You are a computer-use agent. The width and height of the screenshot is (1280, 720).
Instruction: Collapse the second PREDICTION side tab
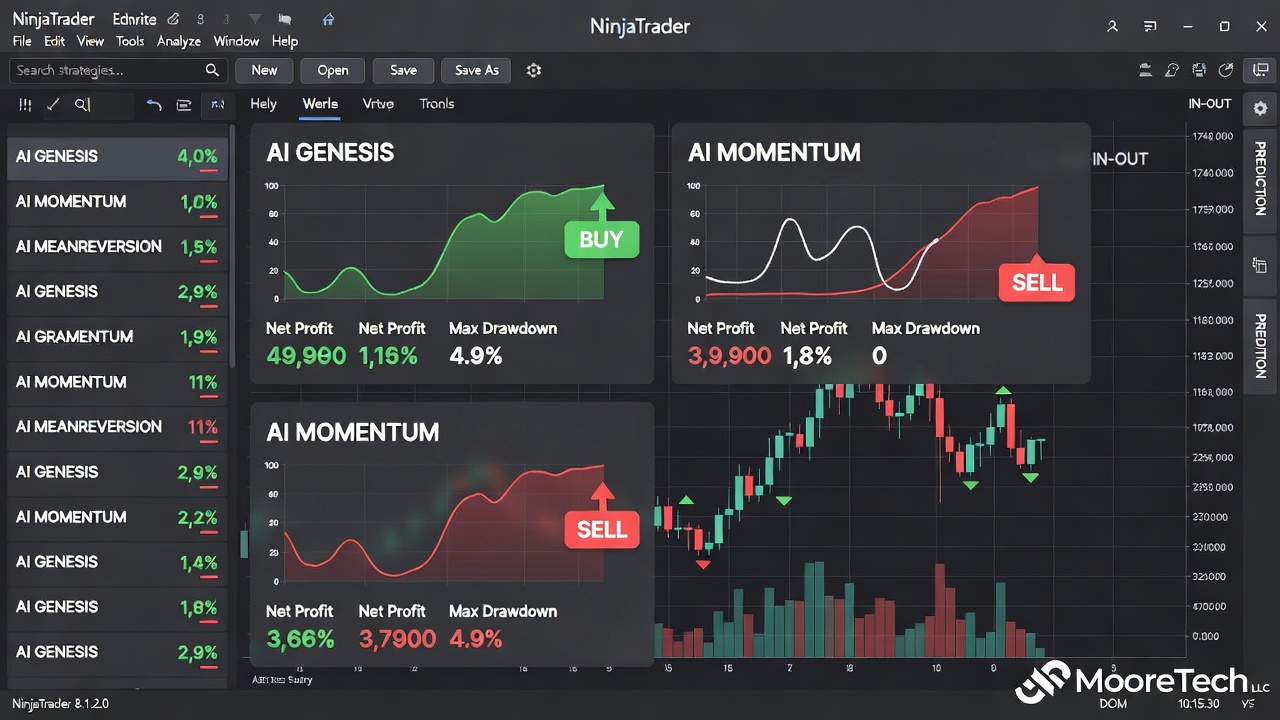click(x=1259, y=345)
